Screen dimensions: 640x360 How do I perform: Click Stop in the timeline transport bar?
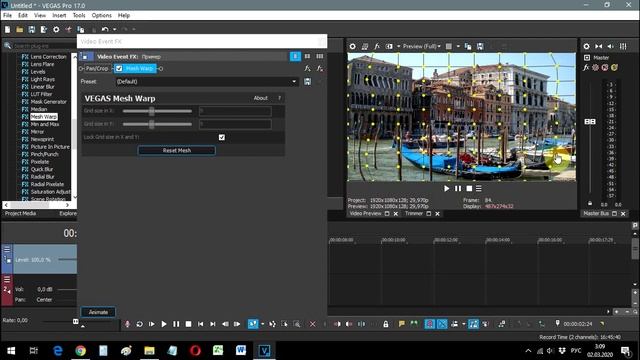pyautogui.click(x=188, y=324)
